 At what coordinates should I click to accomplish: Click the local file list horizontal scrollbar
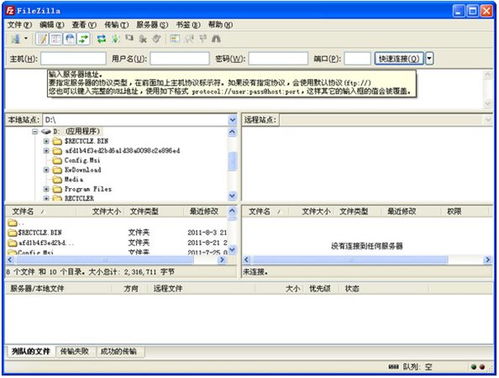116,260
